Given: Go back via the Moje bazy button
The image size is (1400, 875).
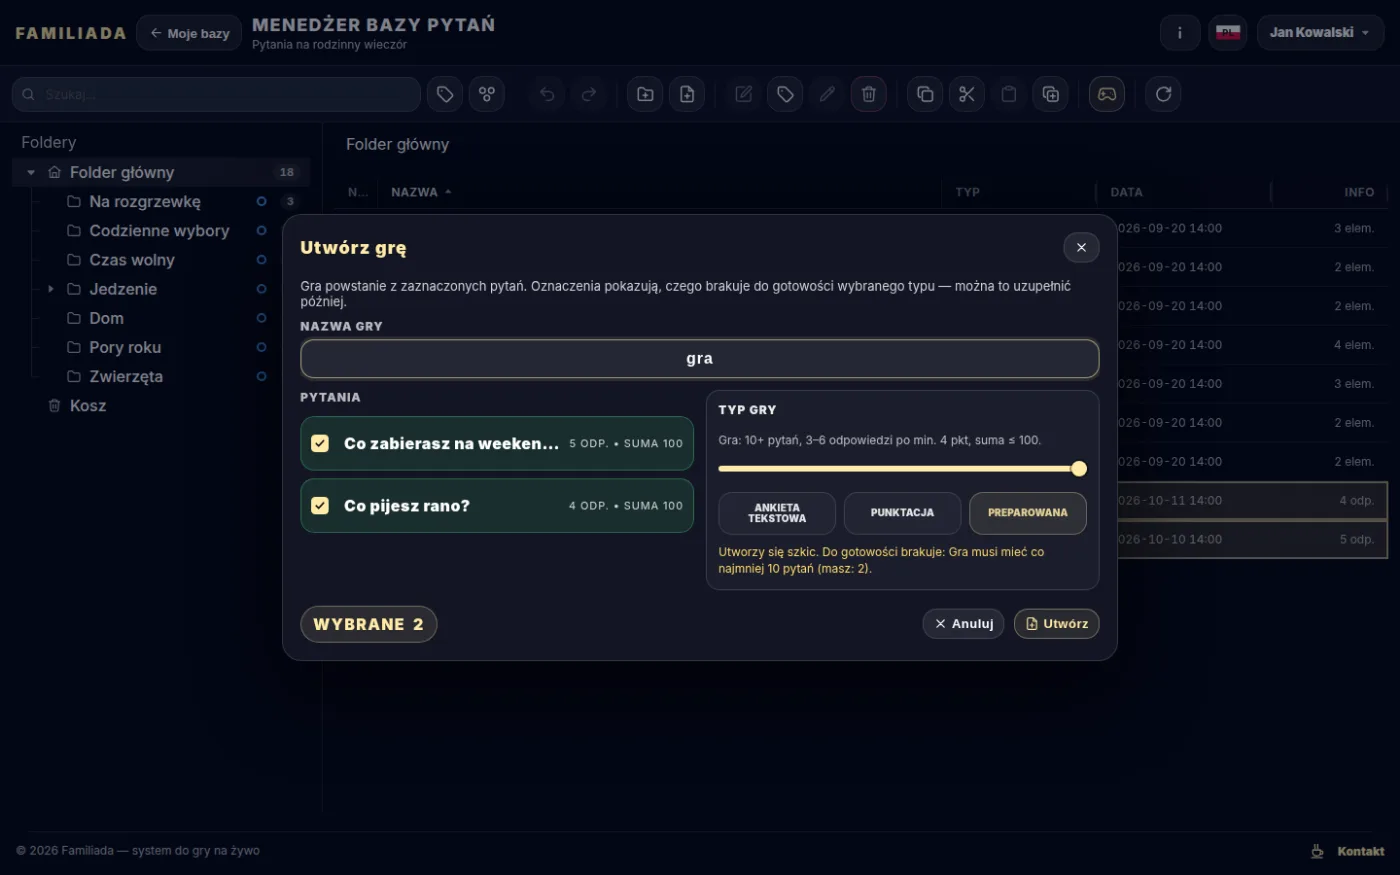Looking at the screenshot, I should tap(189, 33).
